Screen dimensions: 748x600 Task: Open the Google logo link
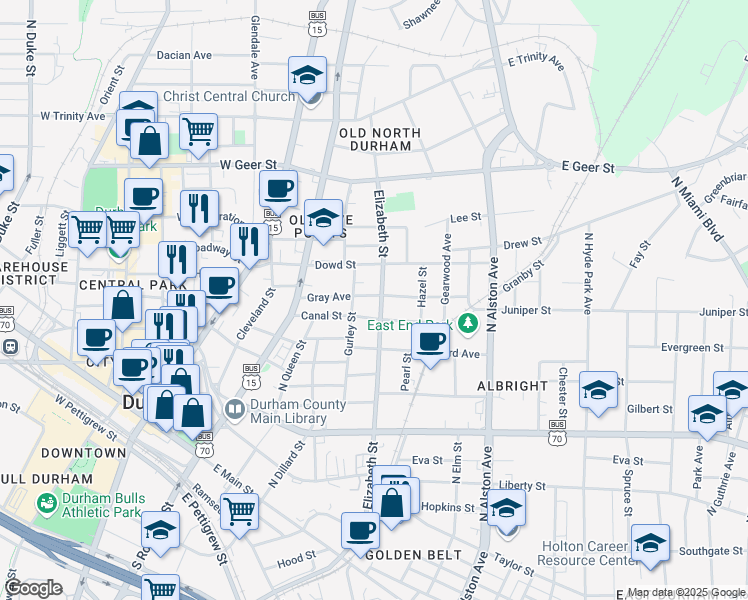[33, 589]
